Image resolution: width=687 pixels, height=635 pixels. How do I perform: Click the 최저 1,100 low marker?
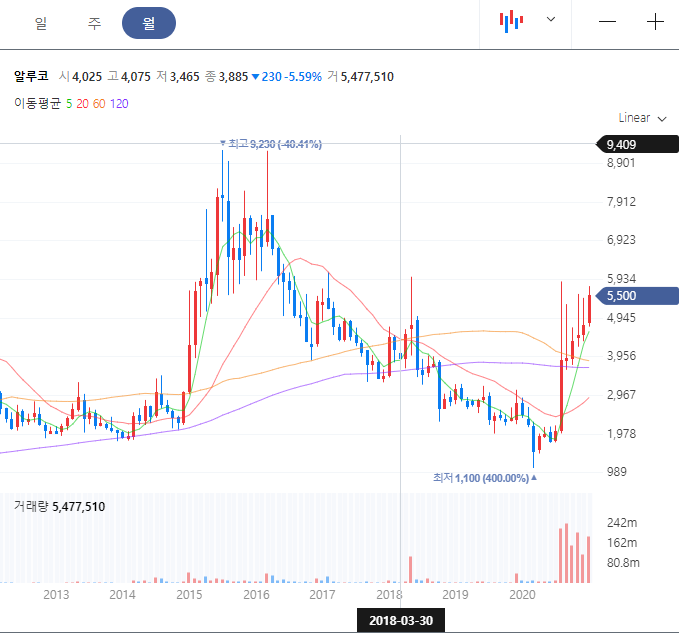coord(485,478)
